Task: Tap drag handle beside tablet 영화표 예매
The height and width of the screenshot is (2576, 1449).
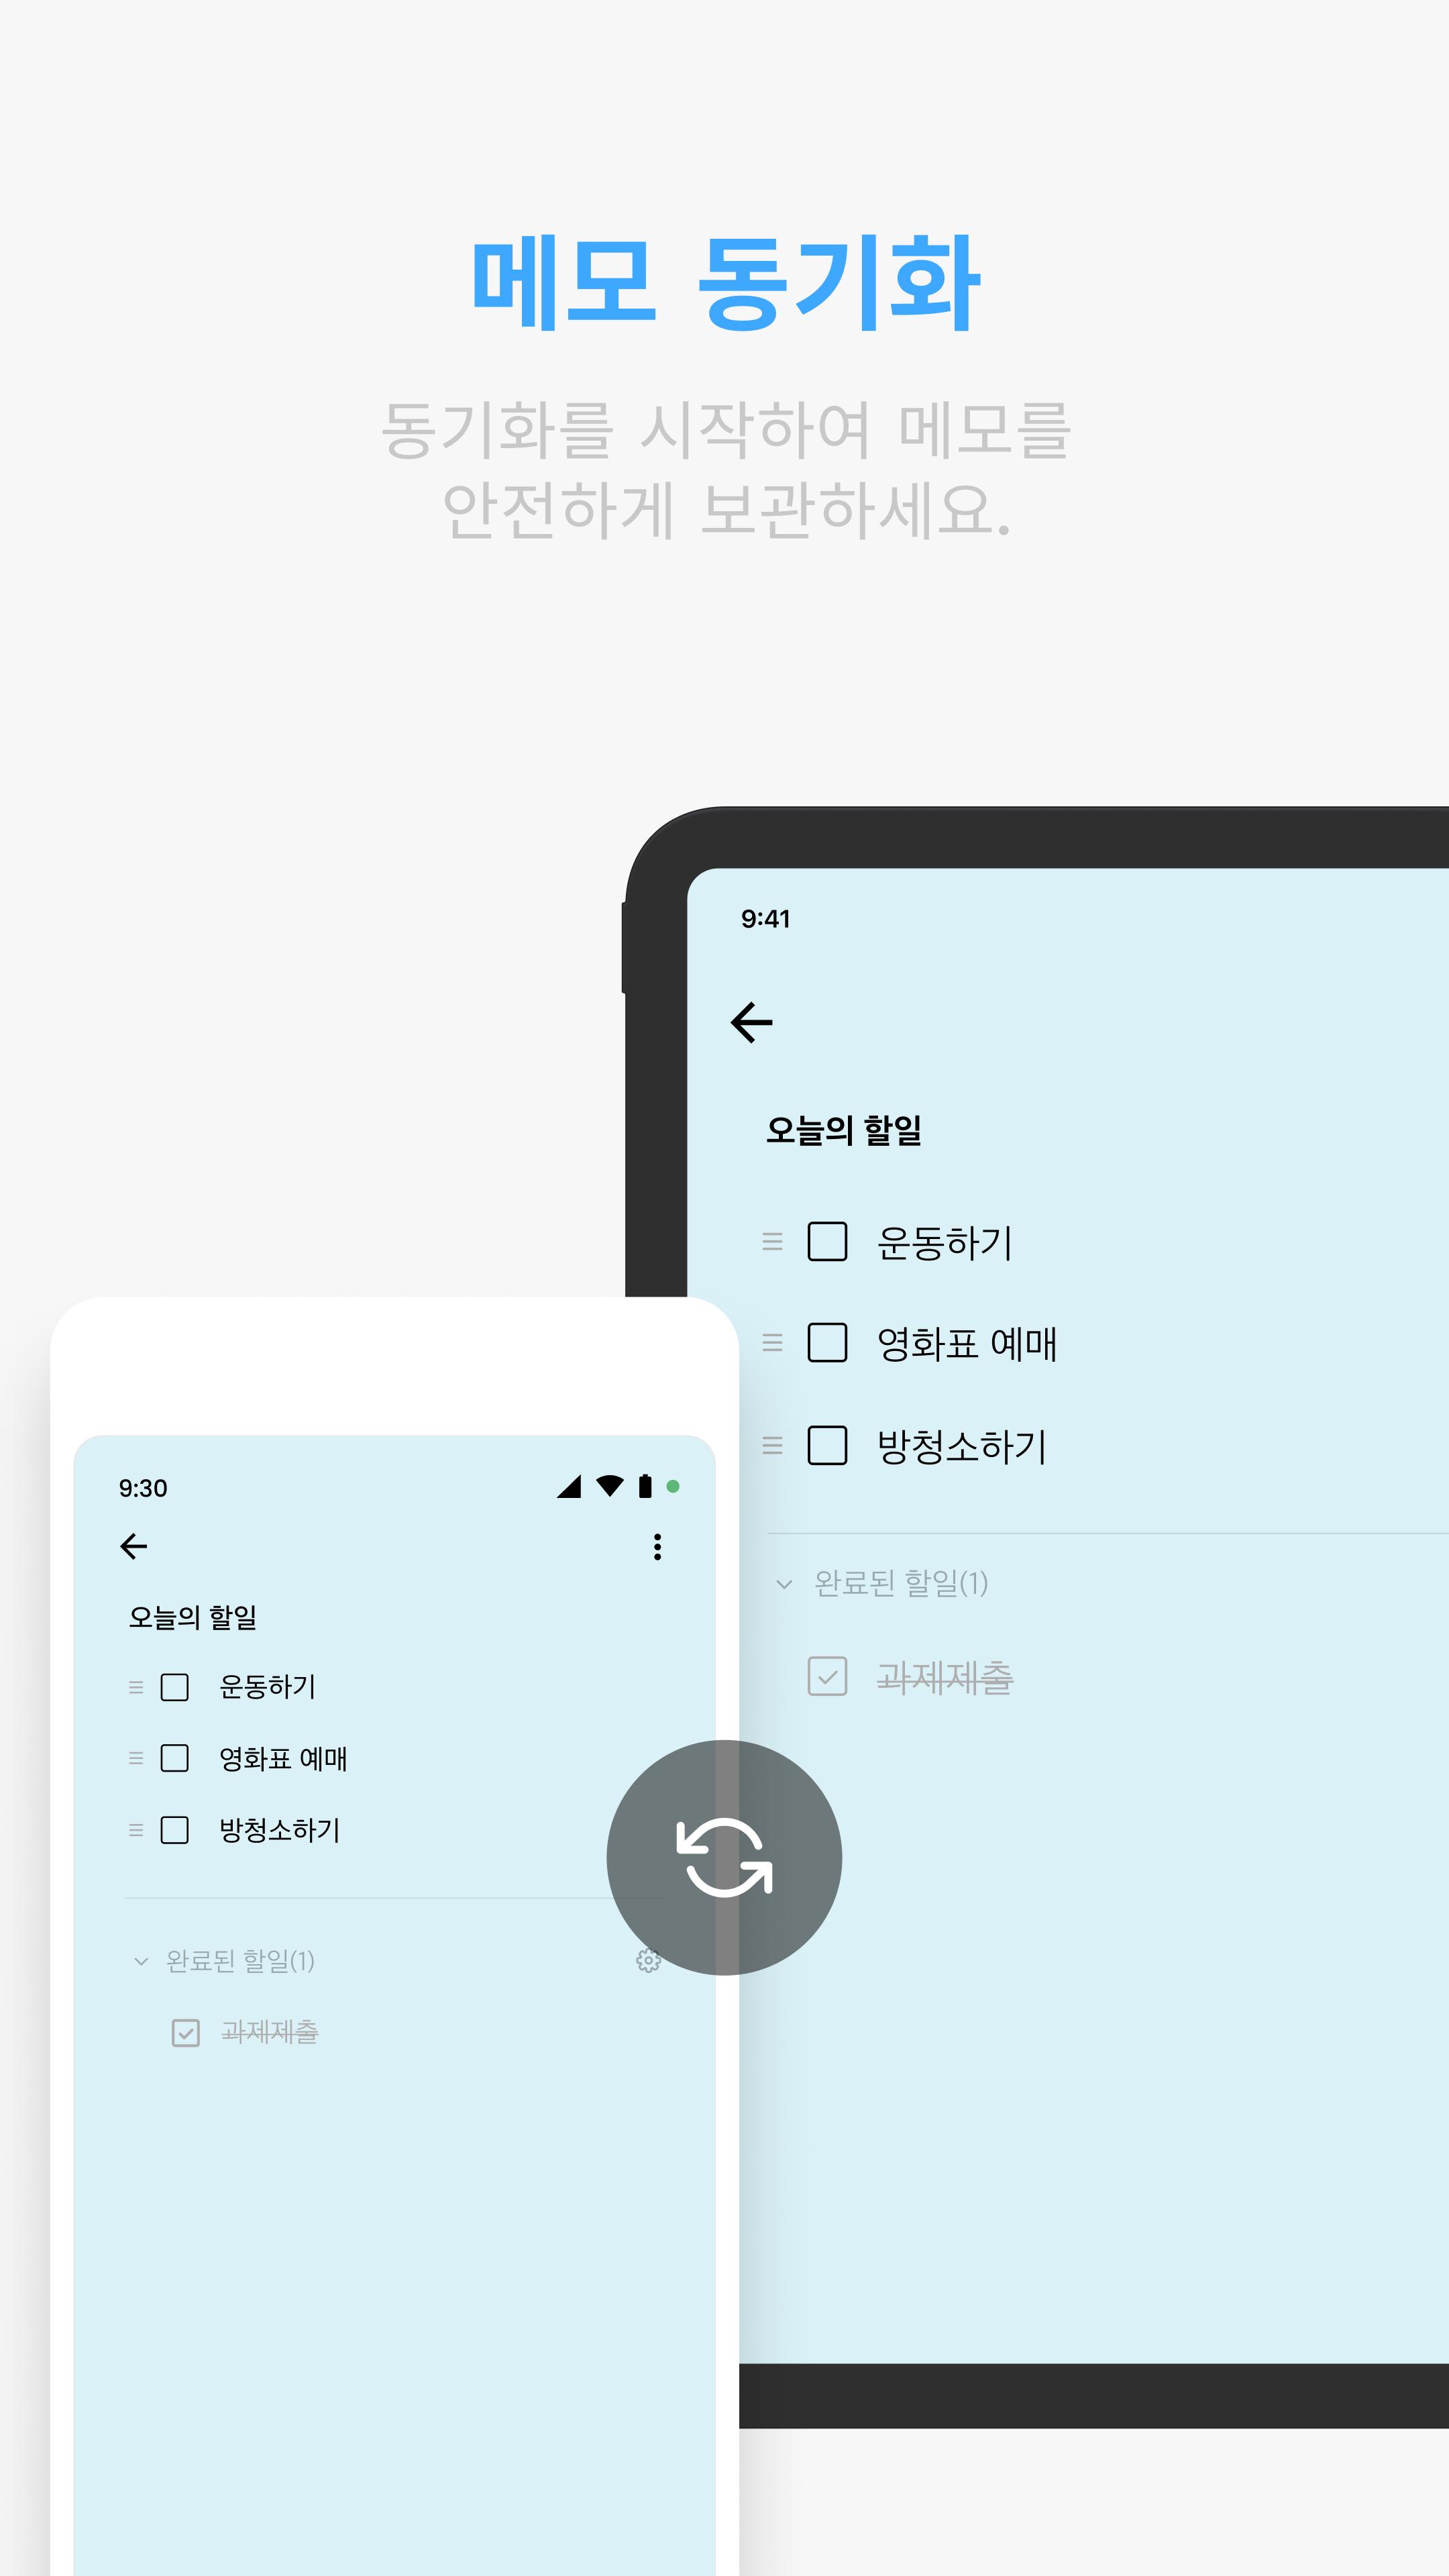Action: [x=772, y=1343]
